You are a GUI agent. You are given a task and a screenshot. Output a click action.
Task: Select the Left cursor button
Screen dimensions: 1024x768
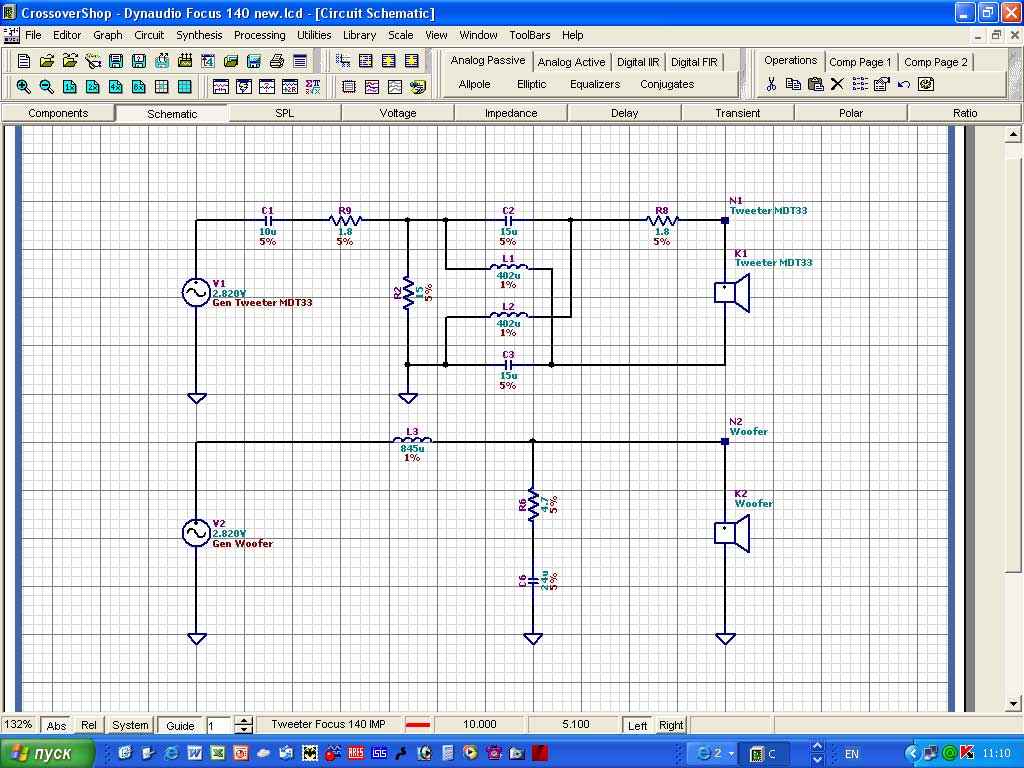[x=637, y=725]
